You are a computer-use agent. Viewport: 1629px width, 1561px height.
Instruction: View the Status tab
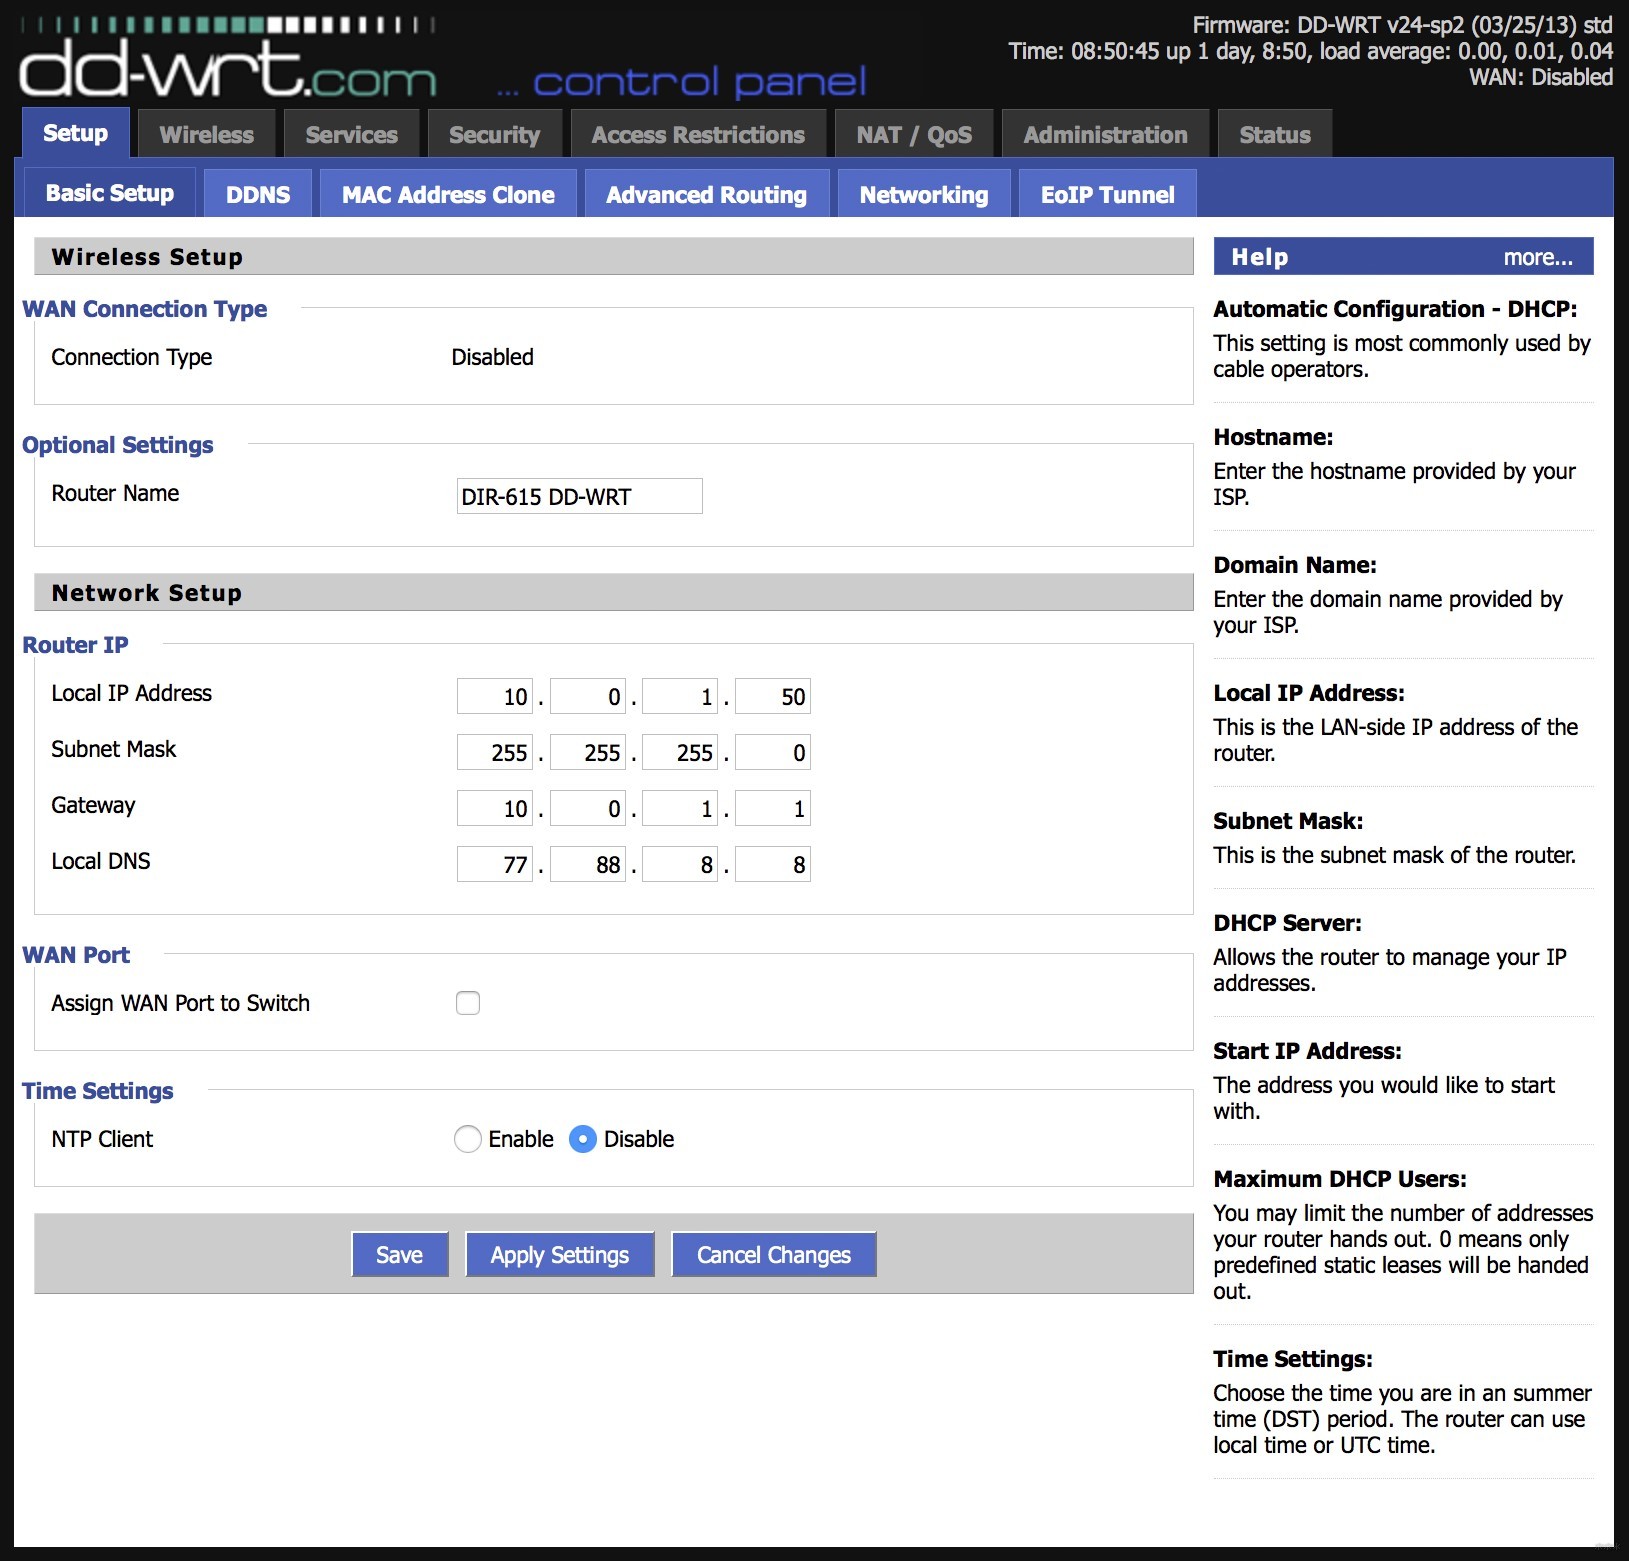click(x=1275, y=134)
